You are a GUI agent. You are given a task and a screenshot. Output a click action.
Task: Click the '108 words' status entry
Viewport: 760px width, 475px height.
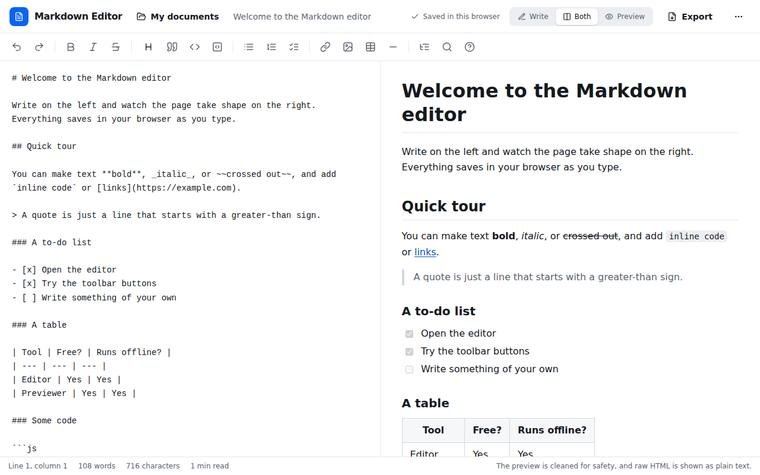point(96,466)
